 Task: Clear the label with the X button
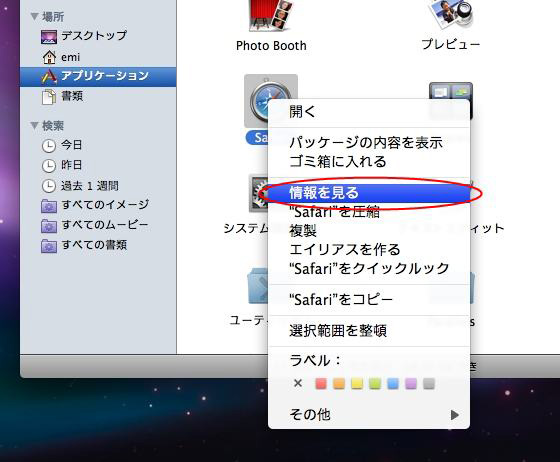(298, 383)
